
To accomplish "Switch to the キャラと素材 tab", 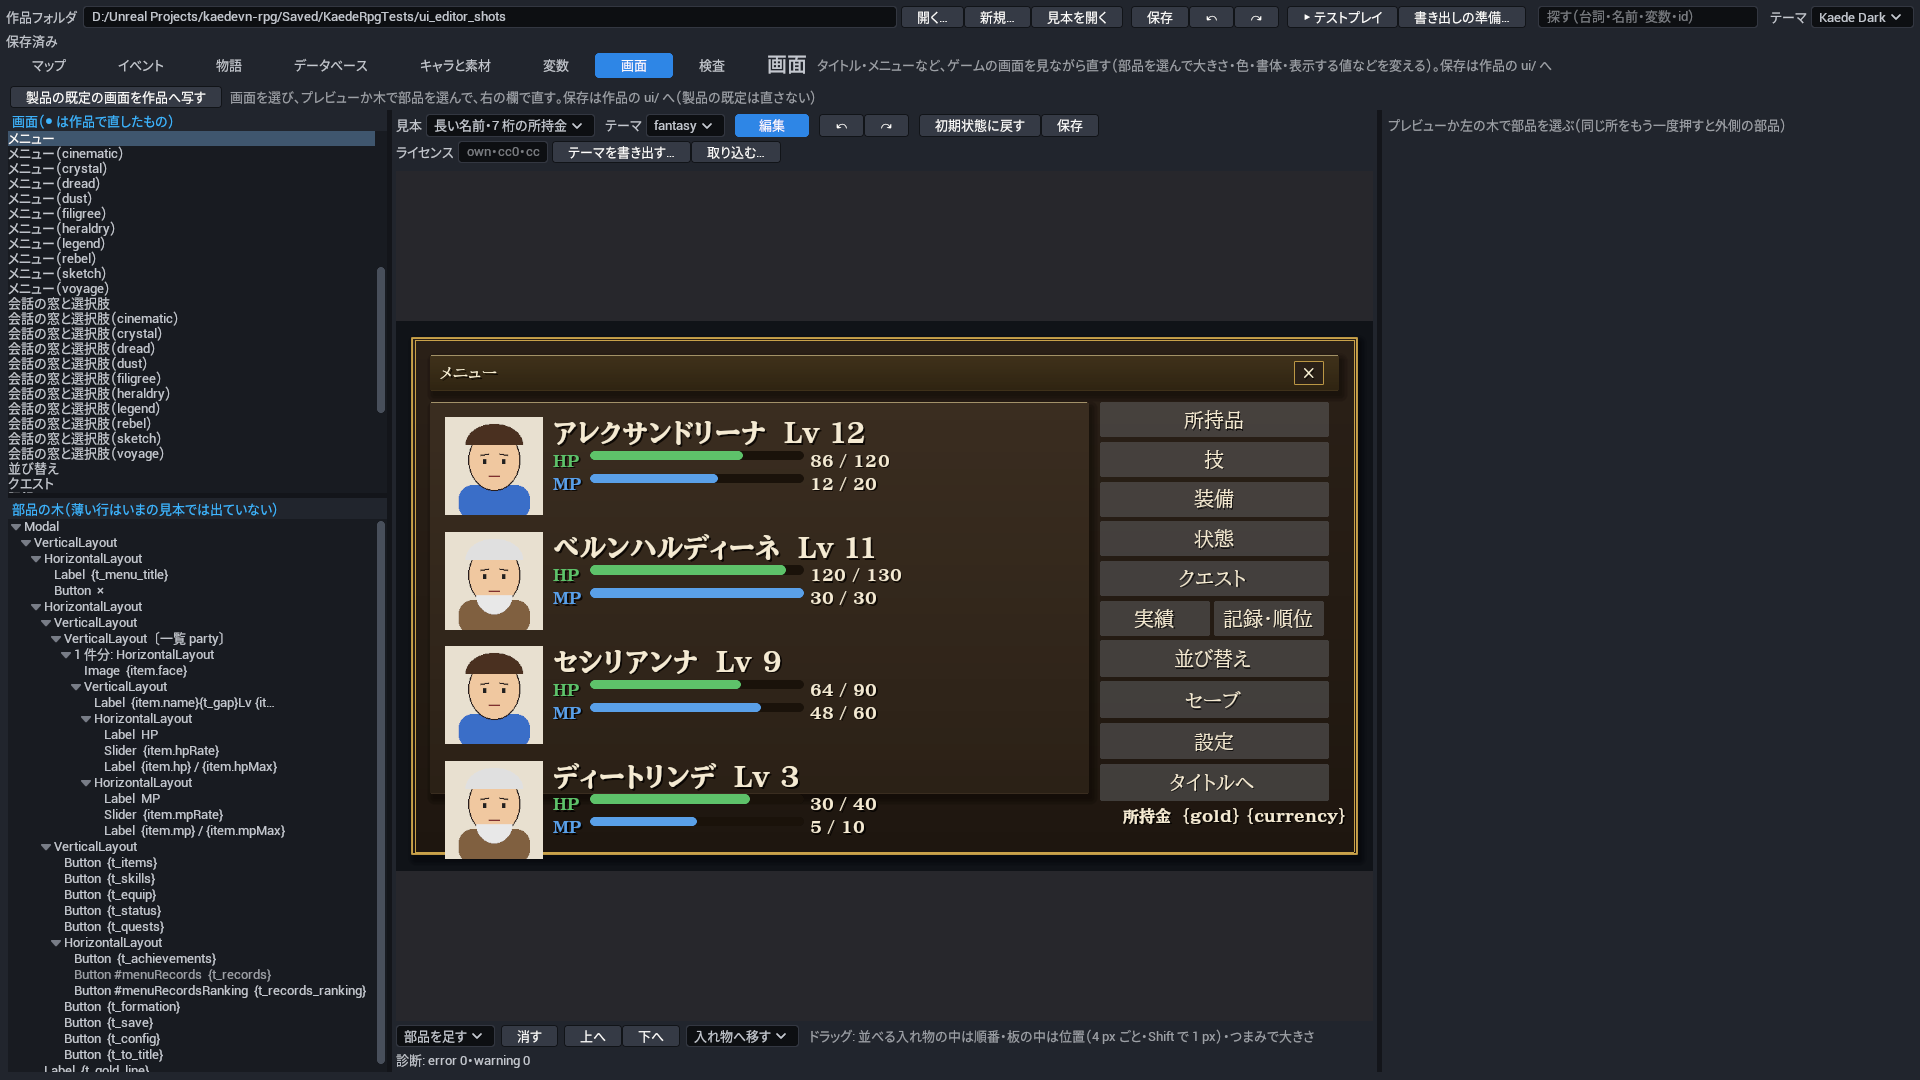I will point(455,66).
